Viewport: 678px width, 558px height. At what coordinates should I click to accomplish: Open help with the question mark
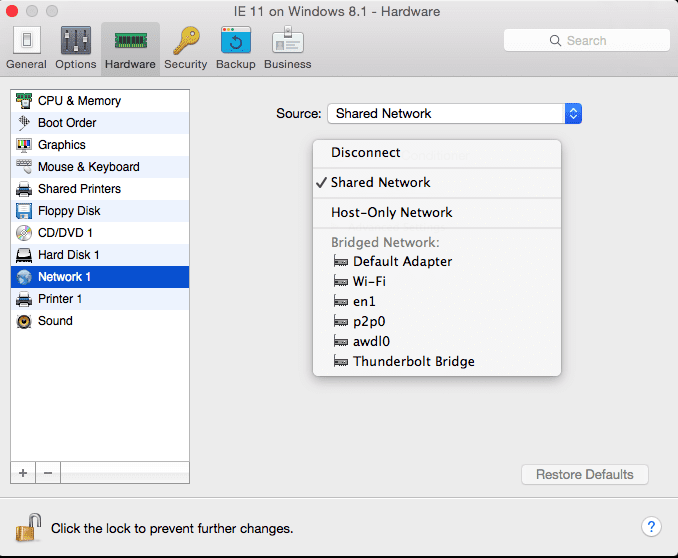coord(651,527)
